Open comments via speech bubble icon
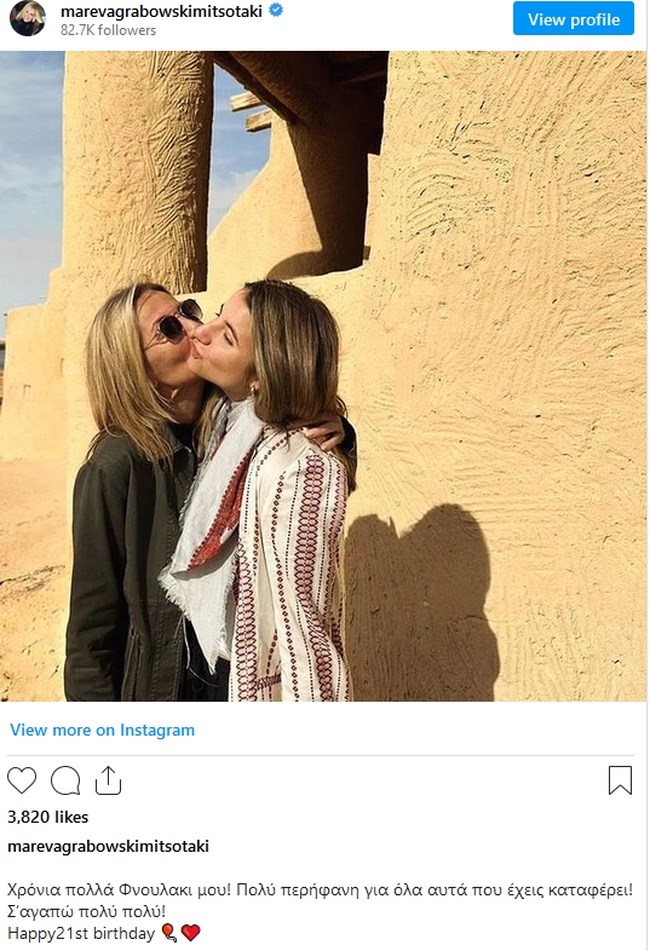 pyautogui.click(x=65, y=781)
